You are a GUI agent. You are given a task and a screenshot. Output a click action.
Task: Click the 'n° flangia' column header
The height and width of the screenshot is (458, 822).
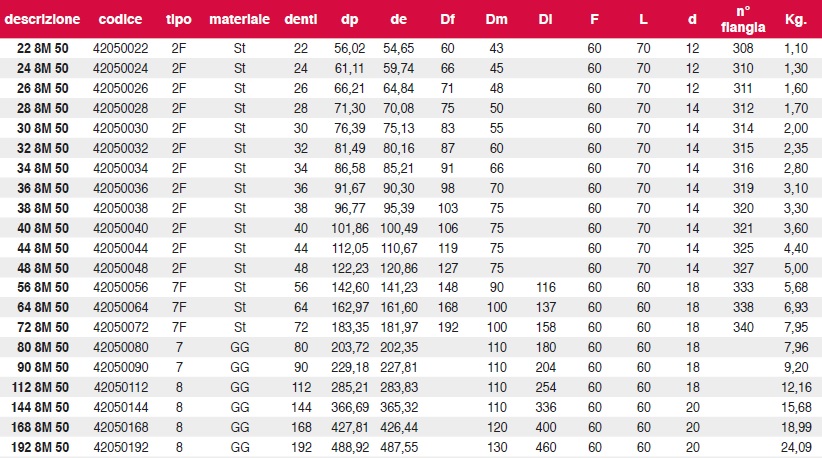coord(743,19)
